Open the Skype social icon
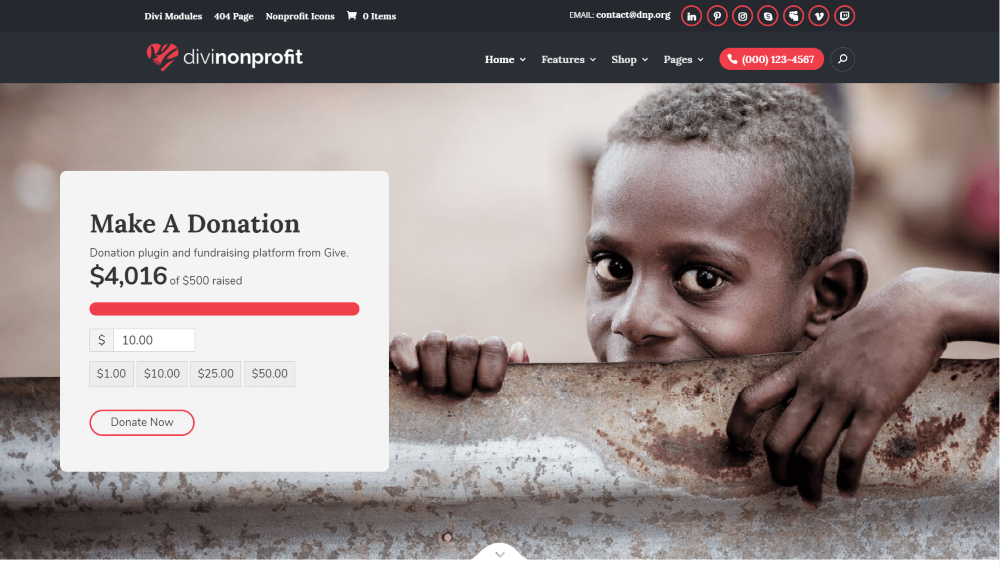Screen dimensions: 1000x568 pyautogui.click(x=768, y=16)
